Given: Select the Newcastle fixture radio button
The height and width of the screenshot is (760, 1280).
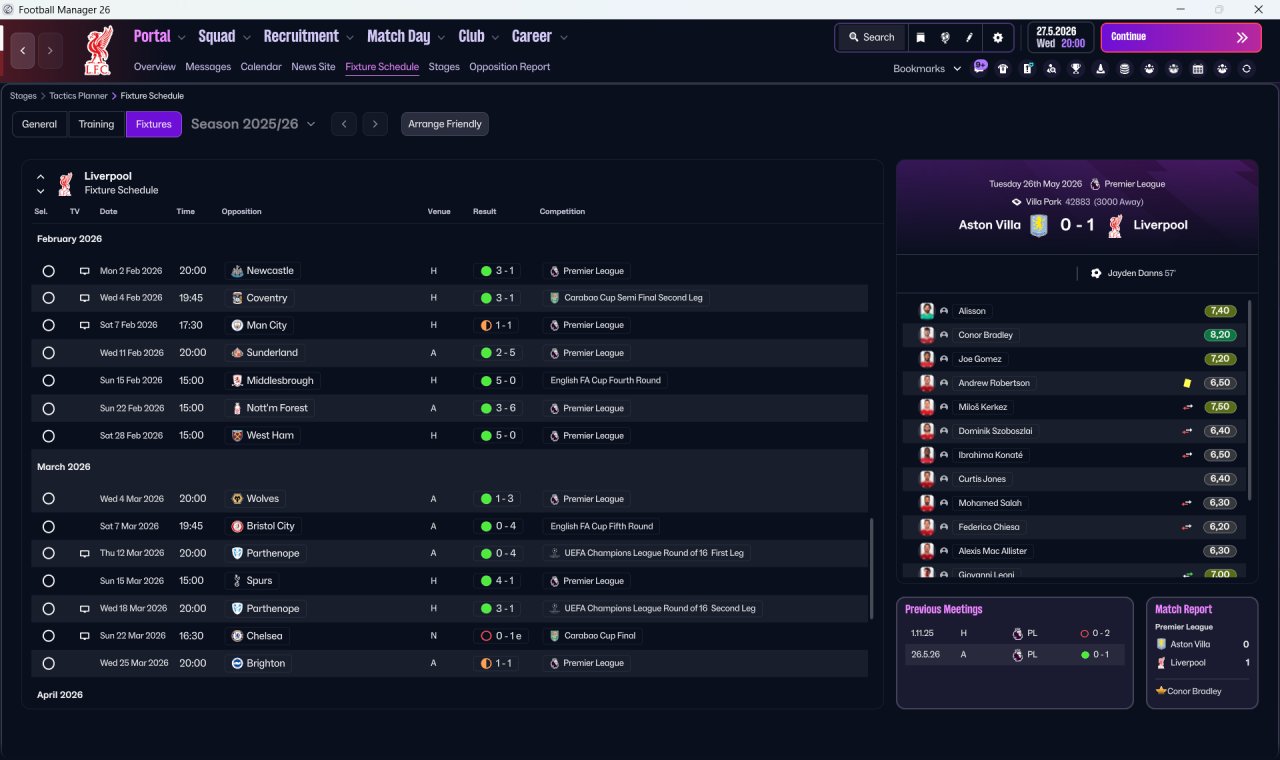Looking at the screenshot, I should (x=48, y=271).
